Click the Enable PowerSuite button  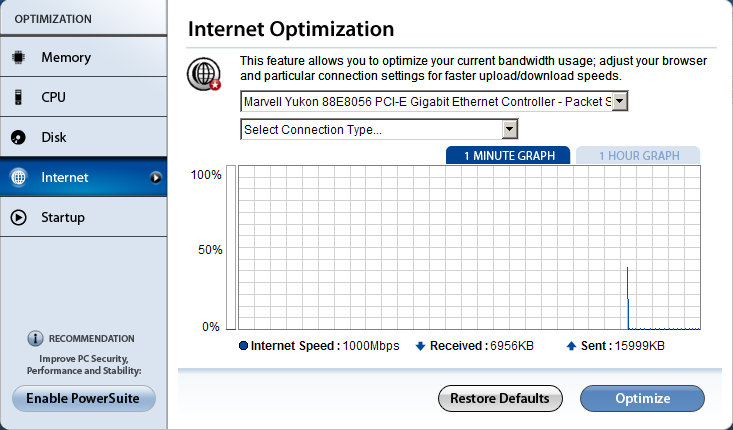83,399
